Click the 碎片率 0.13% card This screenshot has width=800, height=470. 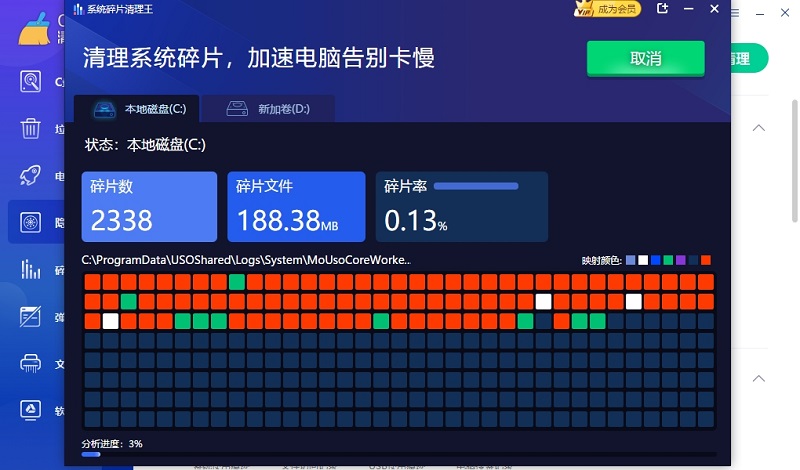462,207
